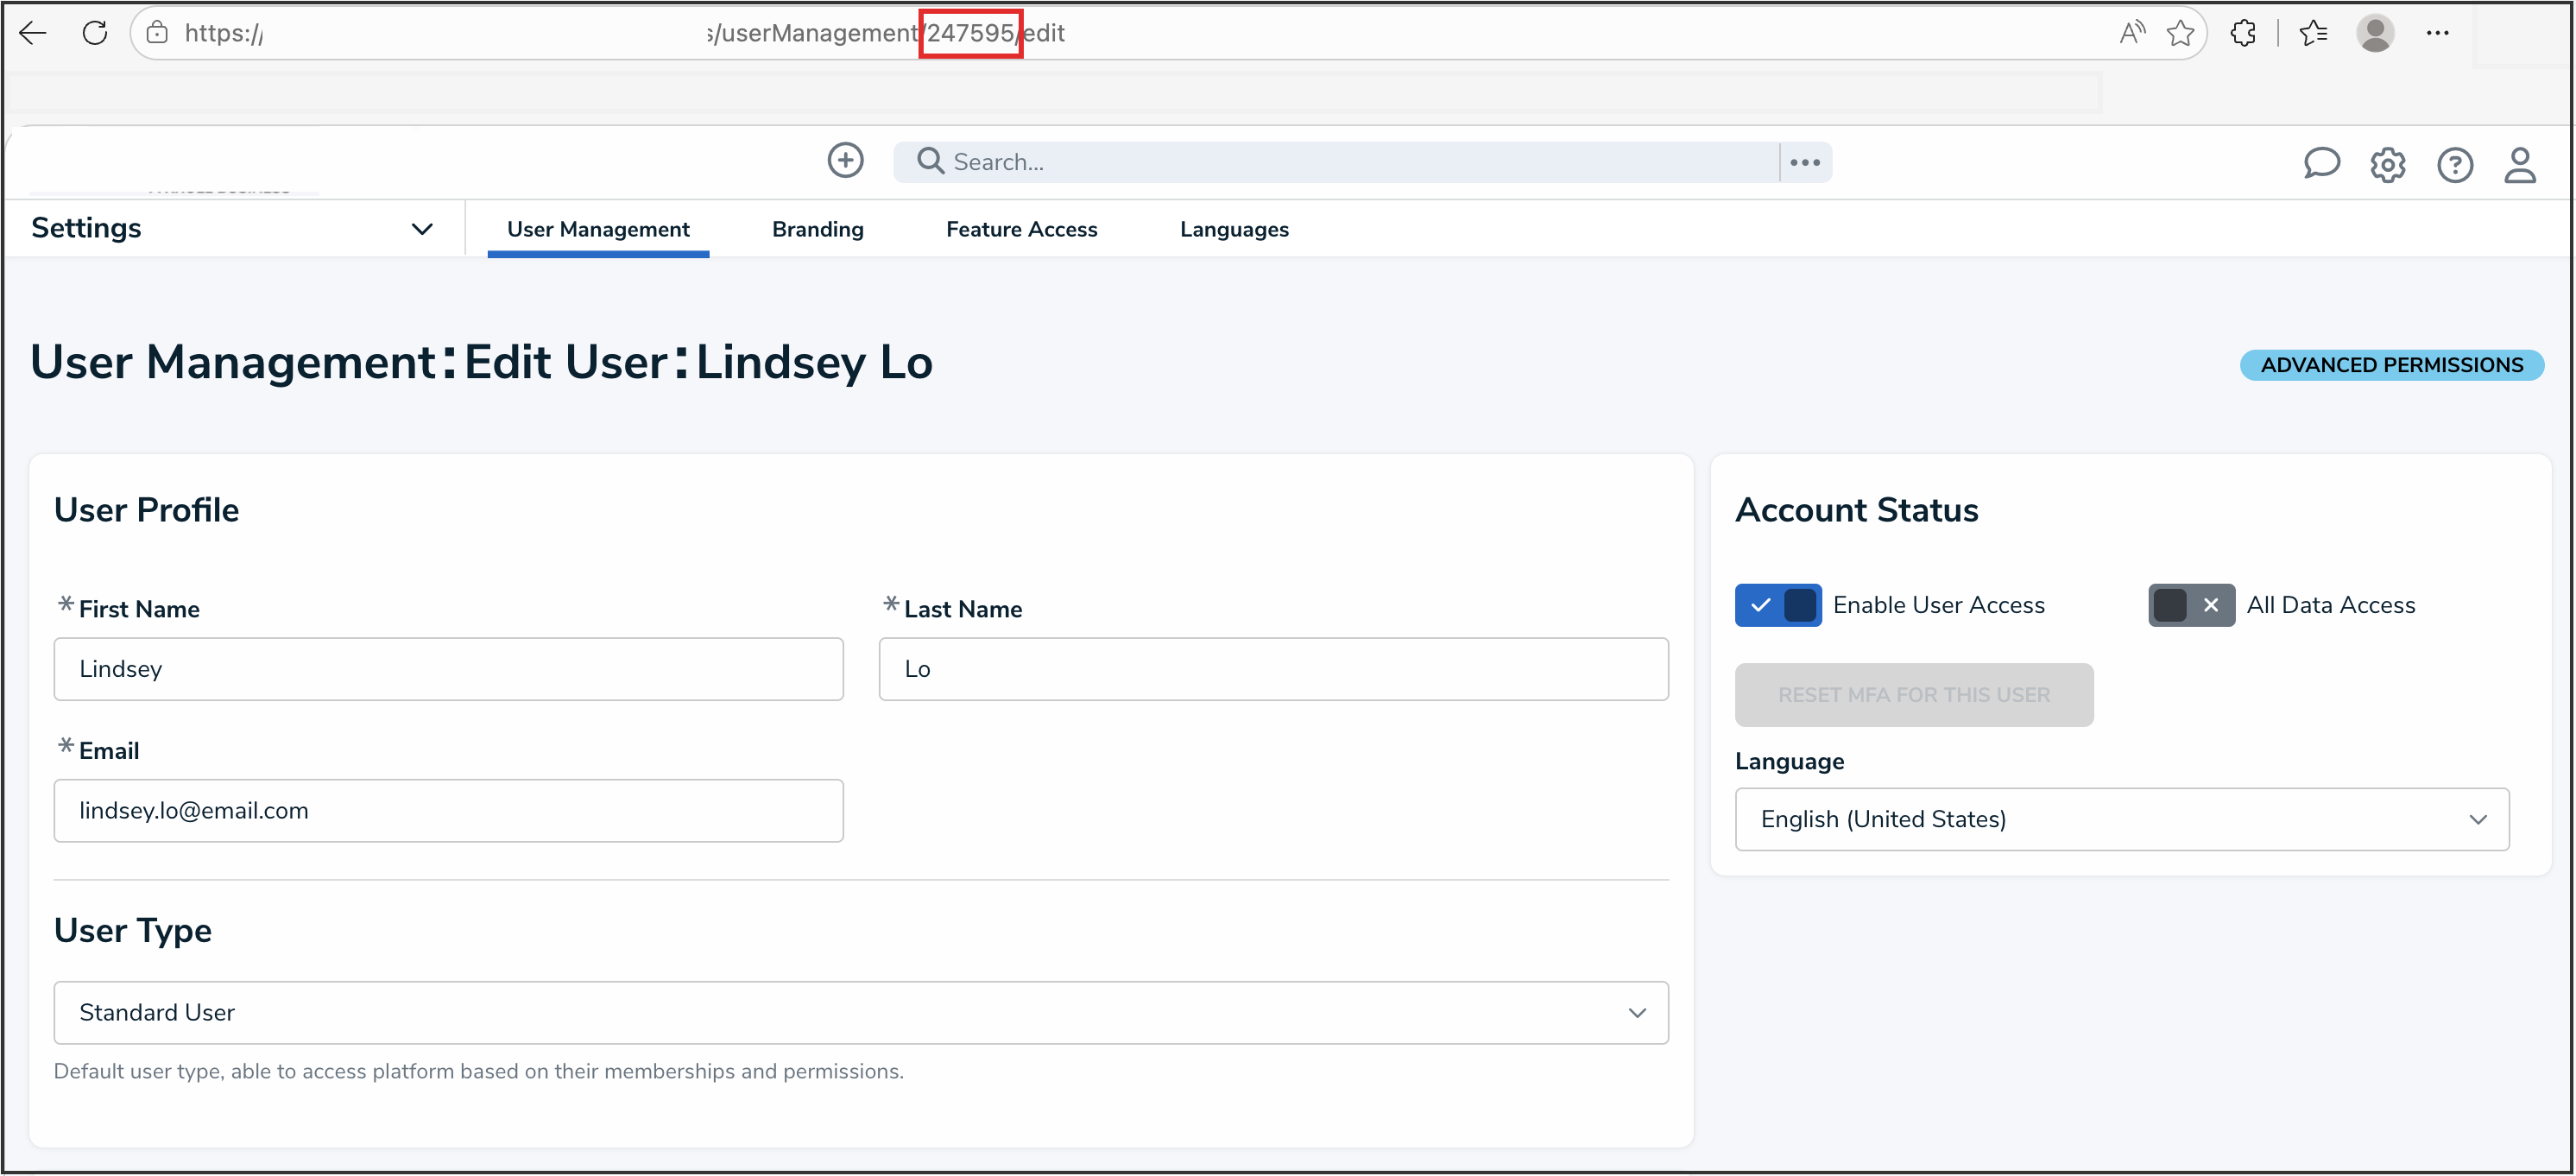Add page to favorites with star icon

pyautogui.click(x=2180, y=33)
